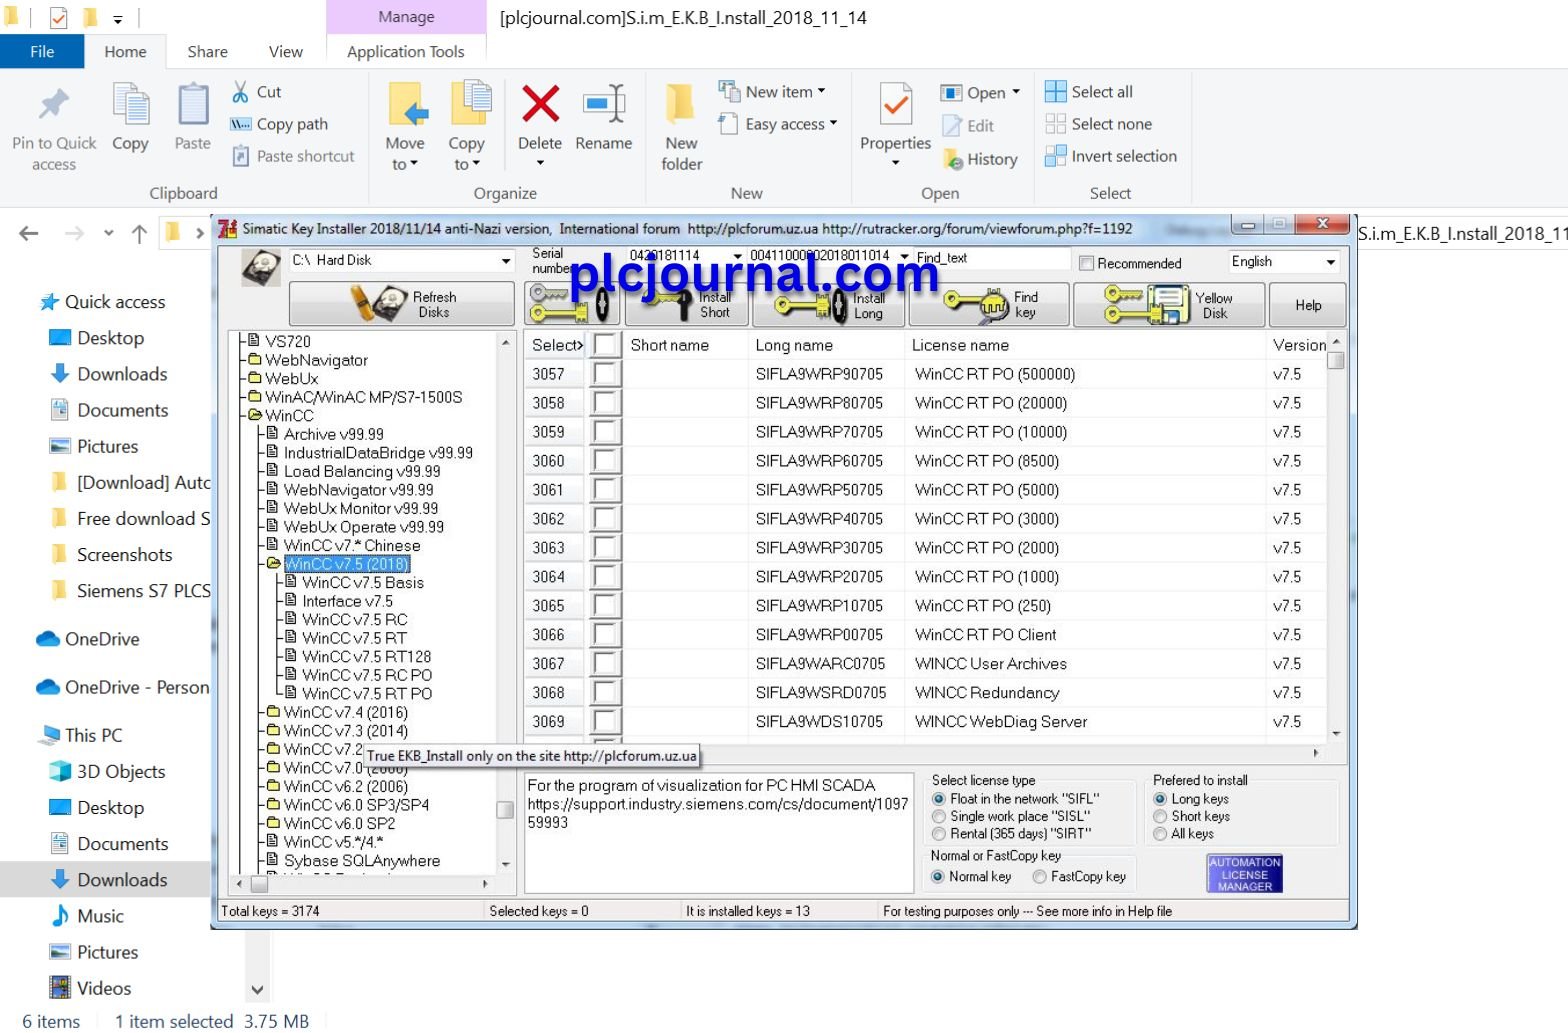Click the Long name column header
This screenshot has height=1033, width=1568.
[x=826, y=345]
